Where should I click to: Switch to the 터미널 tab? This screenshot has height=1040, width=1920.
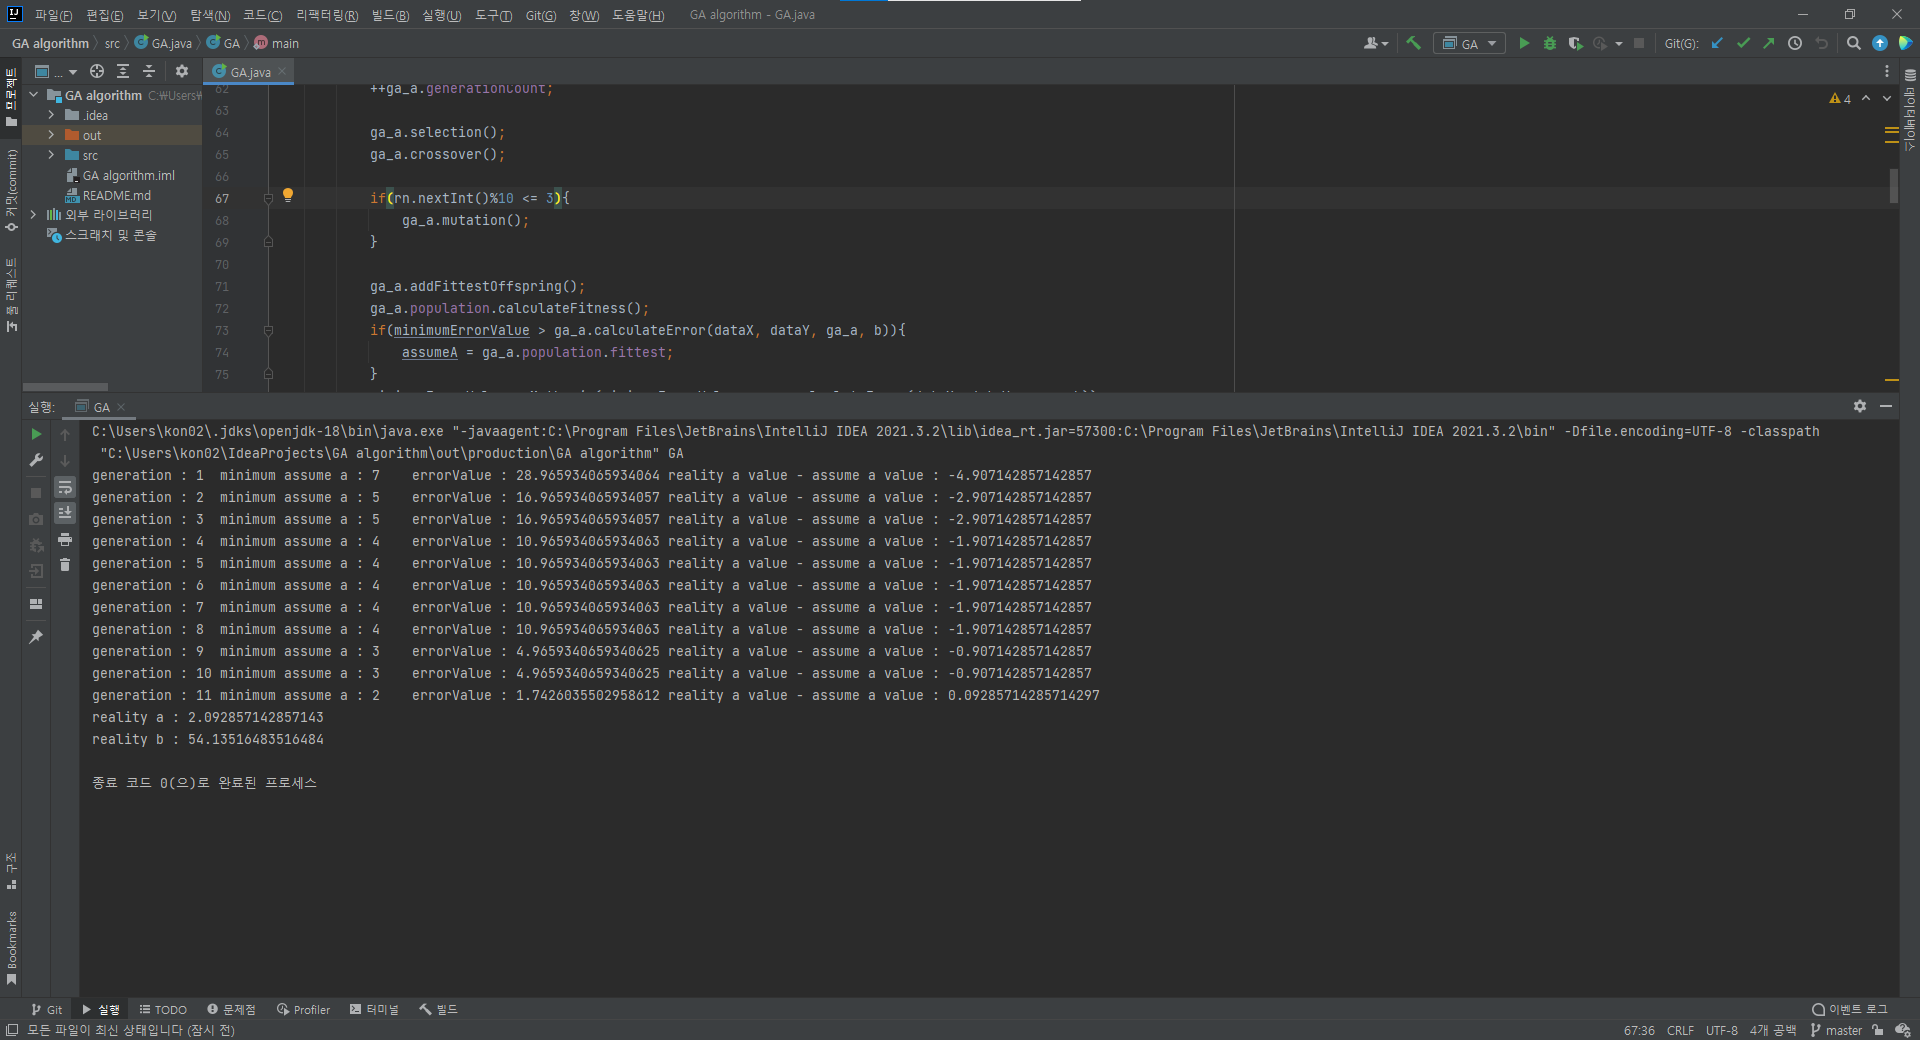[374, 1010]
